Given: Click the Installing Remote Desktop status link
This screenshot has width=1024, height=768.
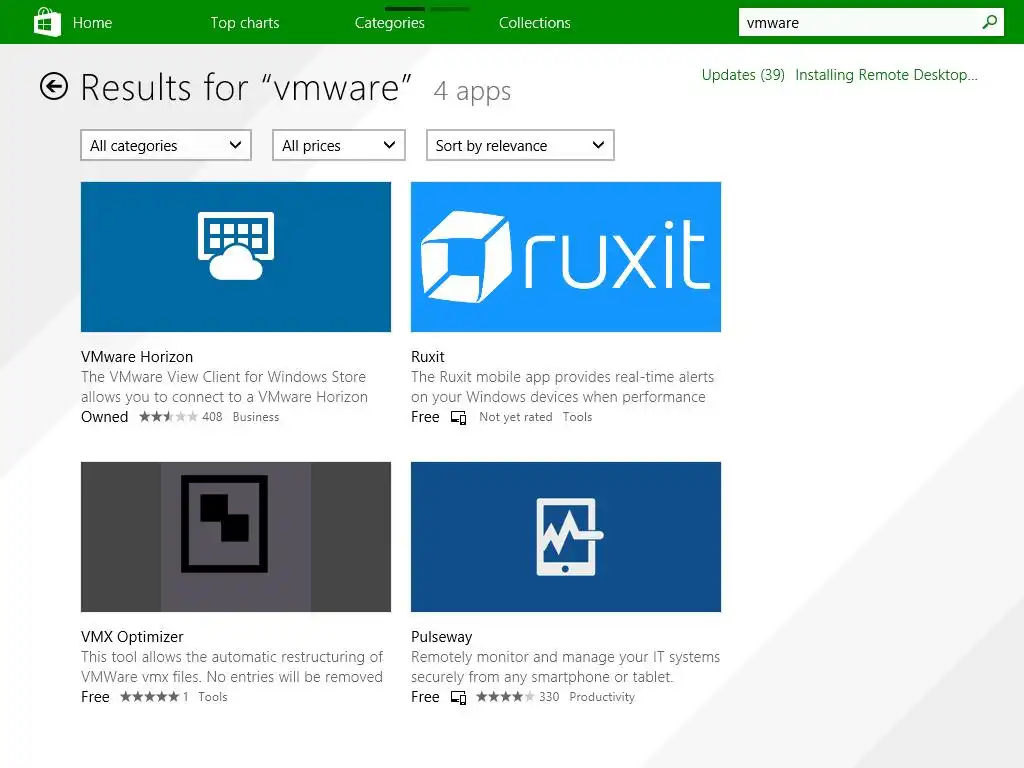Looking at the screenshot, I should [x=886, y=75].
